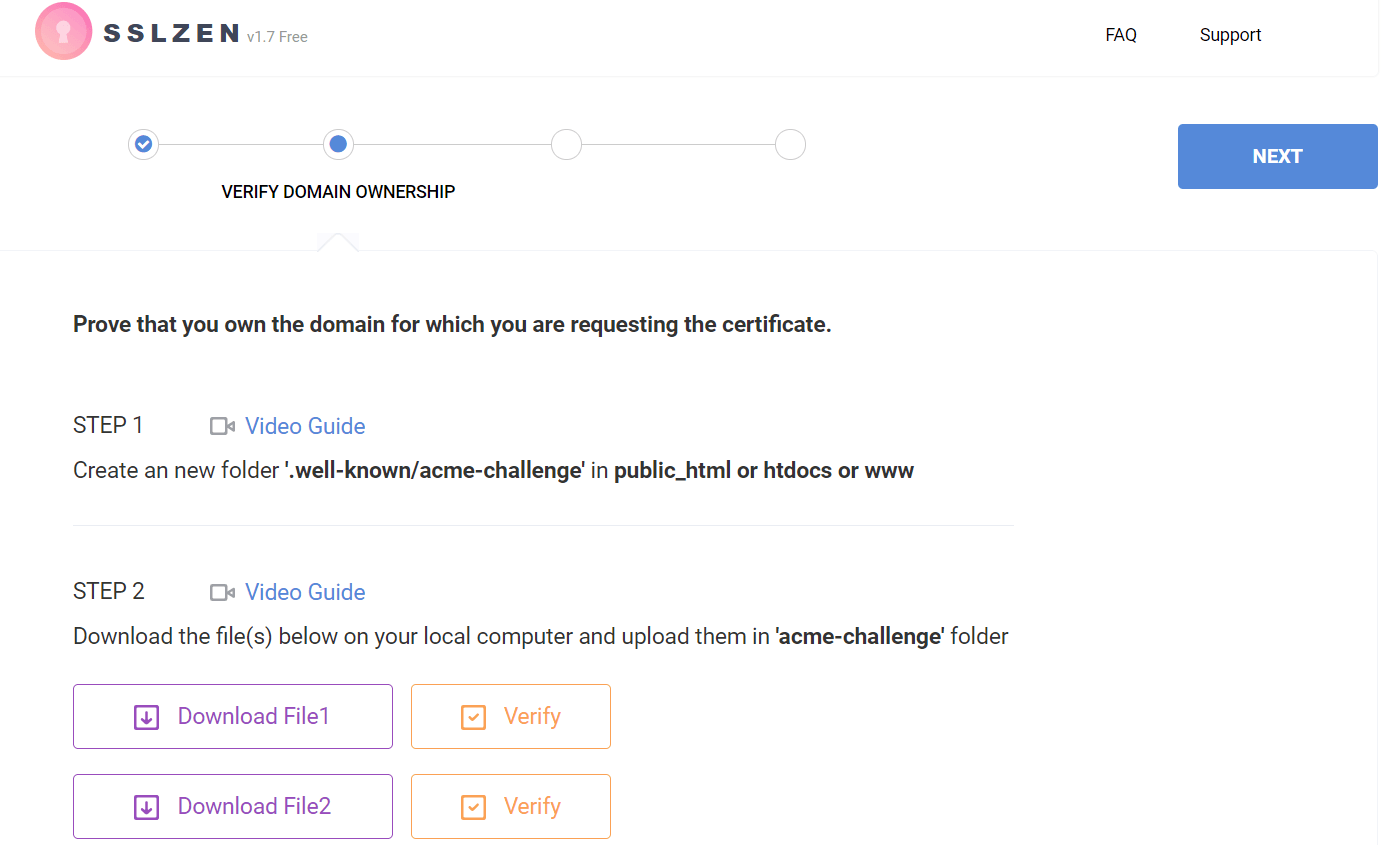The width and height of the screenshot is (1390, 845).
Task: Click the checkmark icon on the second Verify button
Action: point(473,807)
